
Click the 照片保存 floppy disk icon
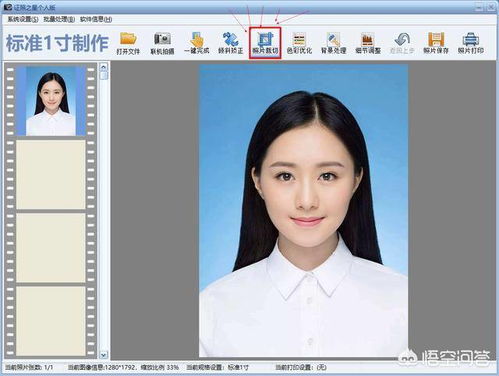tap(436, 39)
